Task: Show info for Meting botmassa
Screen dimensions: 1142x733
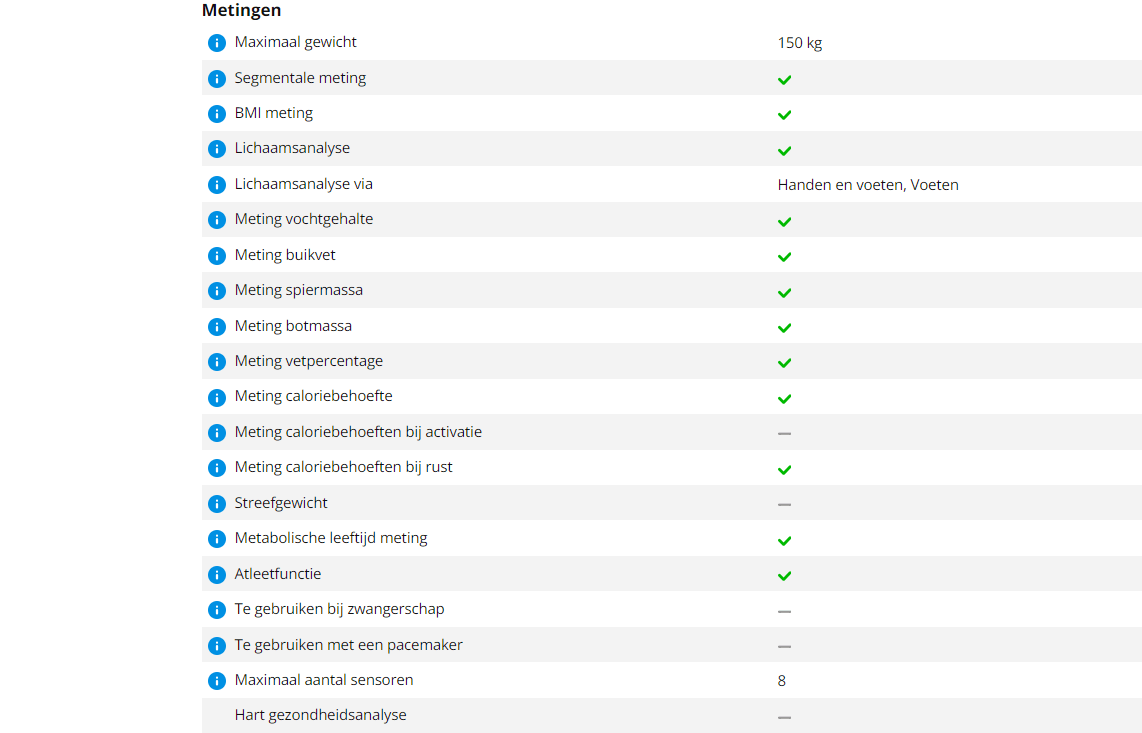Action: point(216,327)
